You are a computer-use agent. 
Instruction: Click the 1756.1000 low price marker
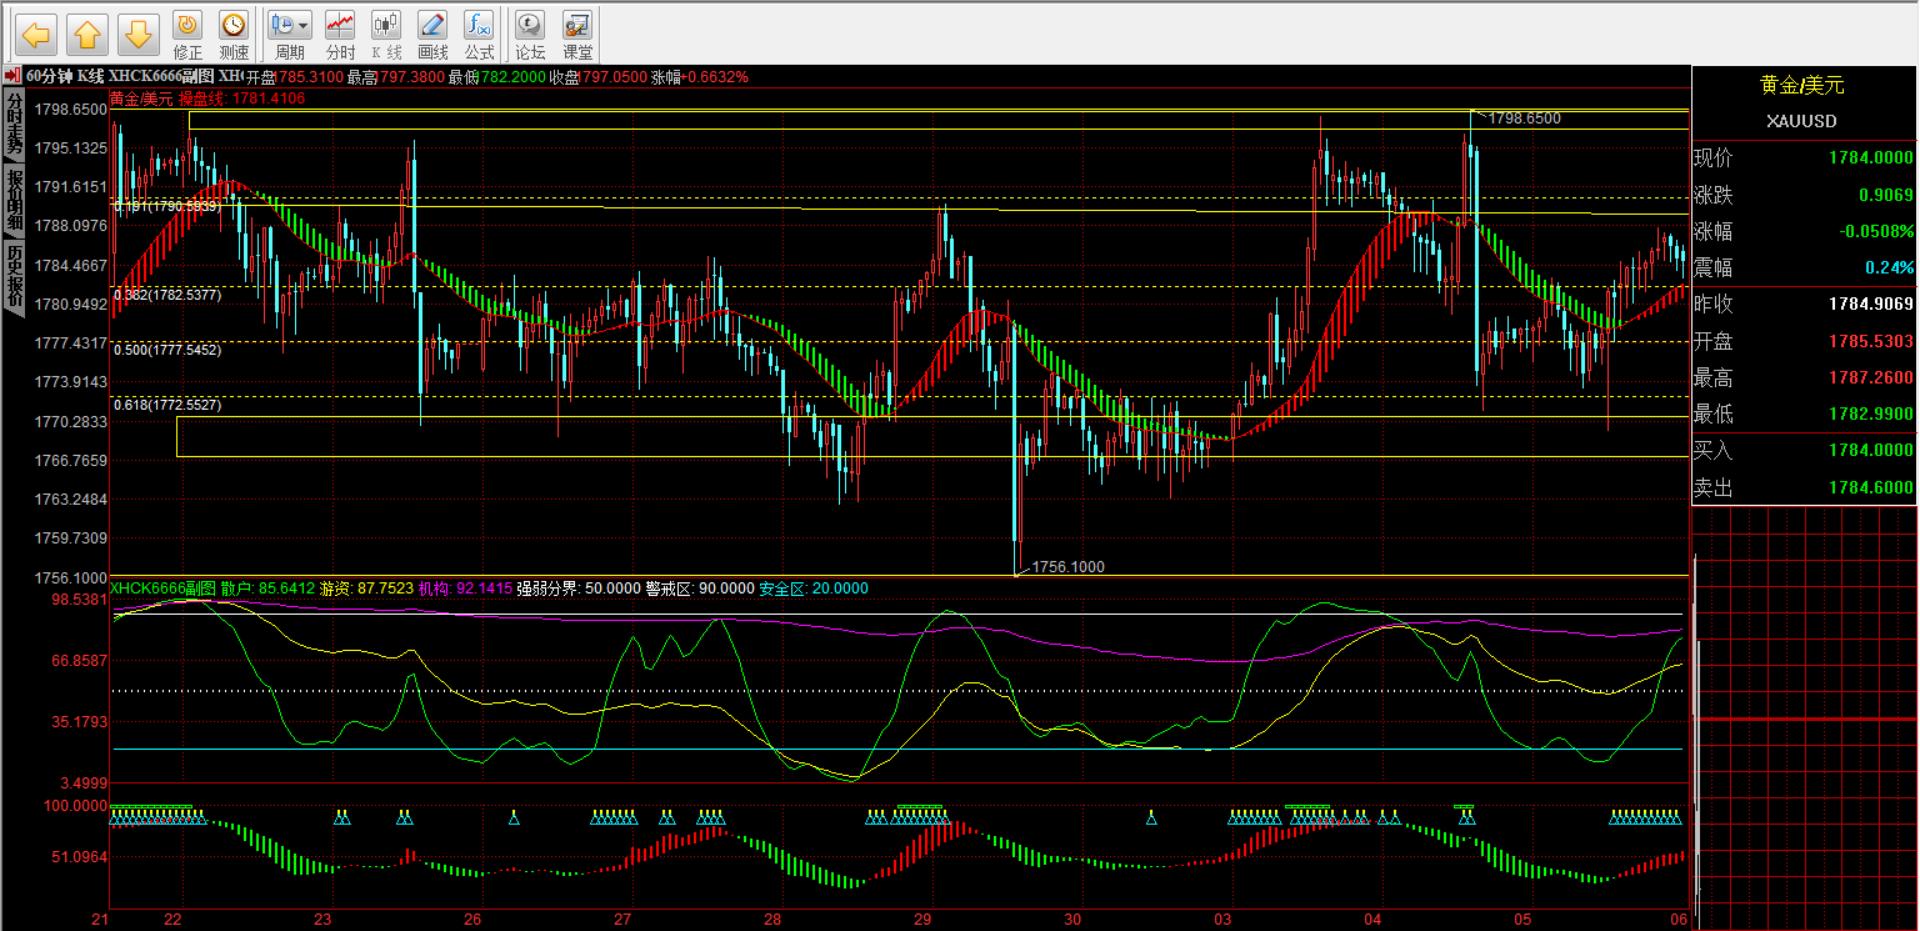(1068, 567)
